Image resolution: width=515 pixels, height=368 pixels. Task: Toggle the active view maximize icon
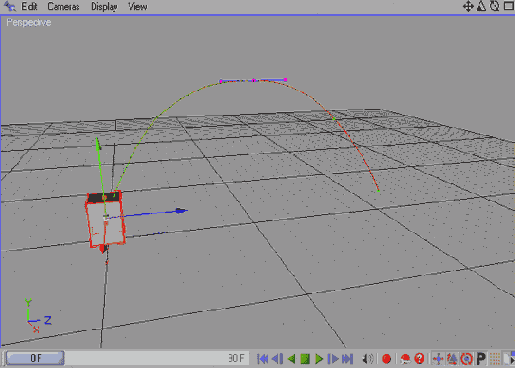tap(509, 6)
